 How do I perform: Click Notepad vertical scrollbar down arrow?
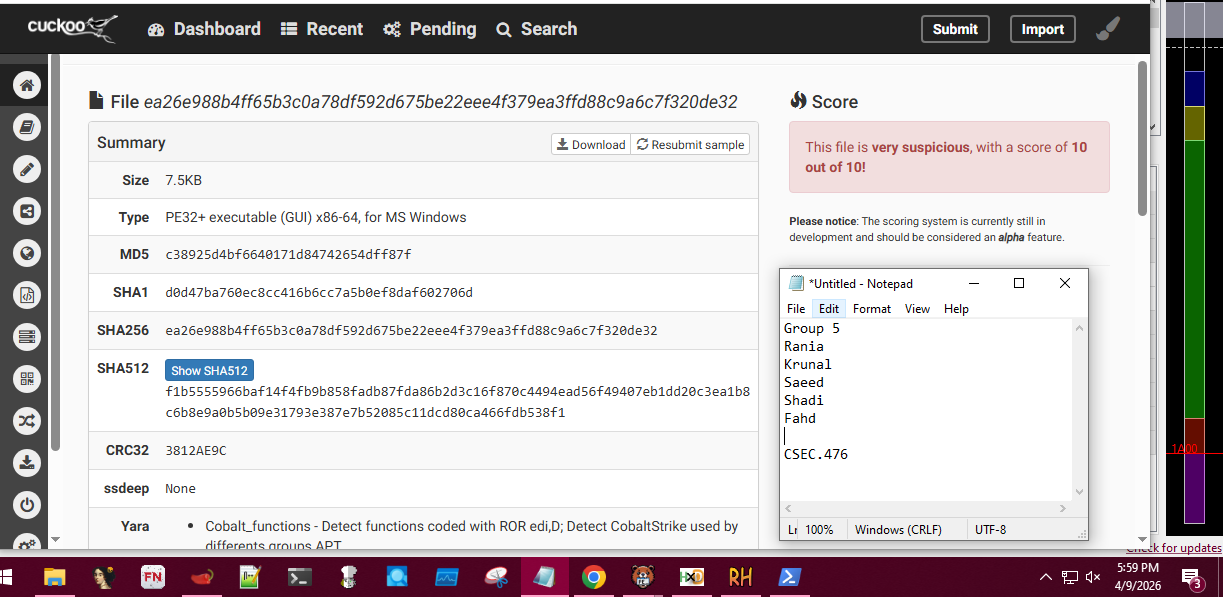pyautogui.click(x=1079, y=491)
